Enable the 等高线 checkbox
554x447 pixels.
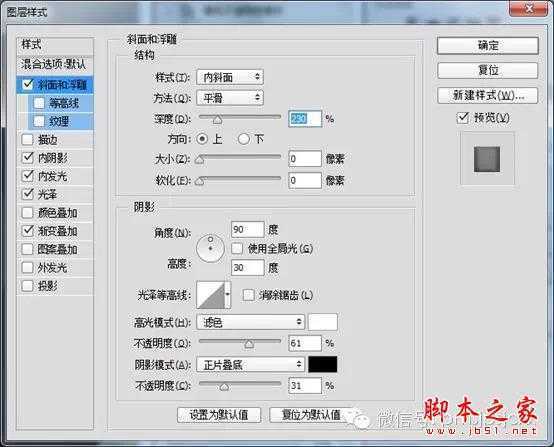pos(39,103)
